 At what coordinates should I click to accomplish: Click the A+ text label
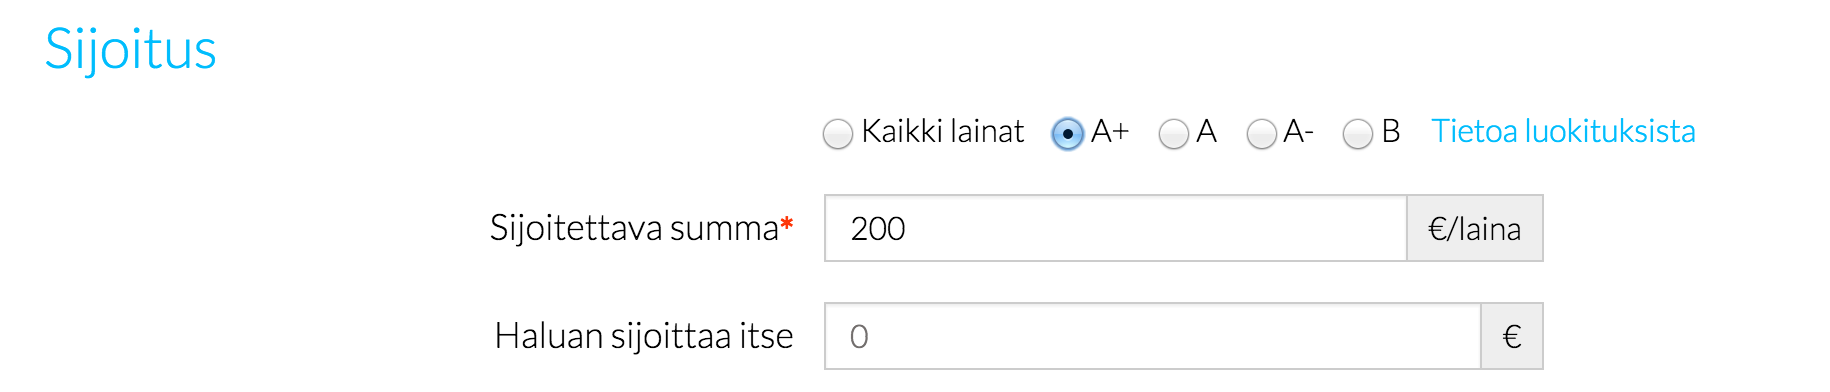tap(1110, 131)
